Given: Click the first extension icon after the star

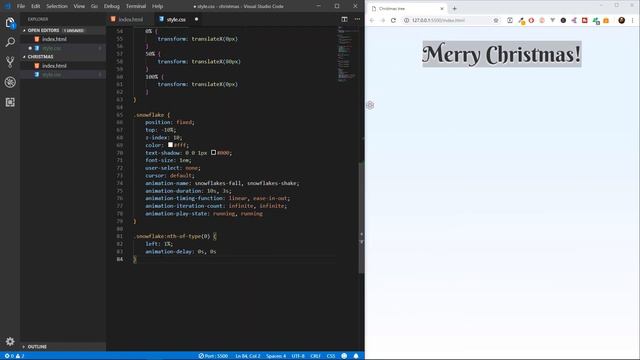Looking at the screenshot, I should [510, 20].
